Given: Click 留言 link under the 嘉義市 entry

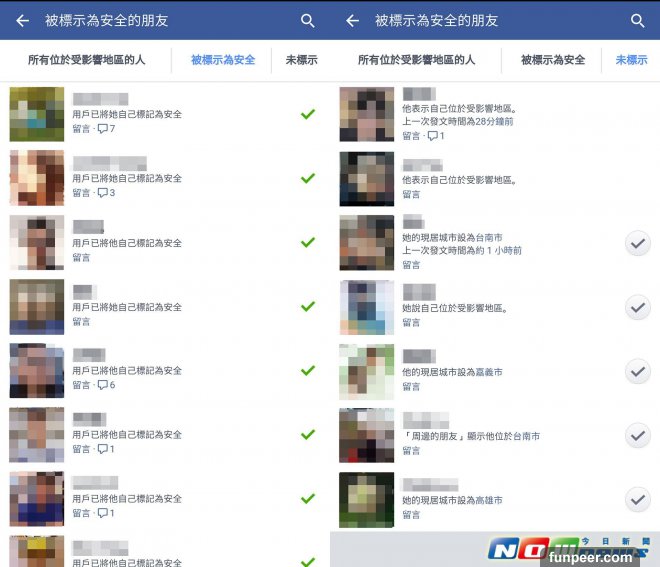Looking at the screenshot, I should click(x=411, y=386).
